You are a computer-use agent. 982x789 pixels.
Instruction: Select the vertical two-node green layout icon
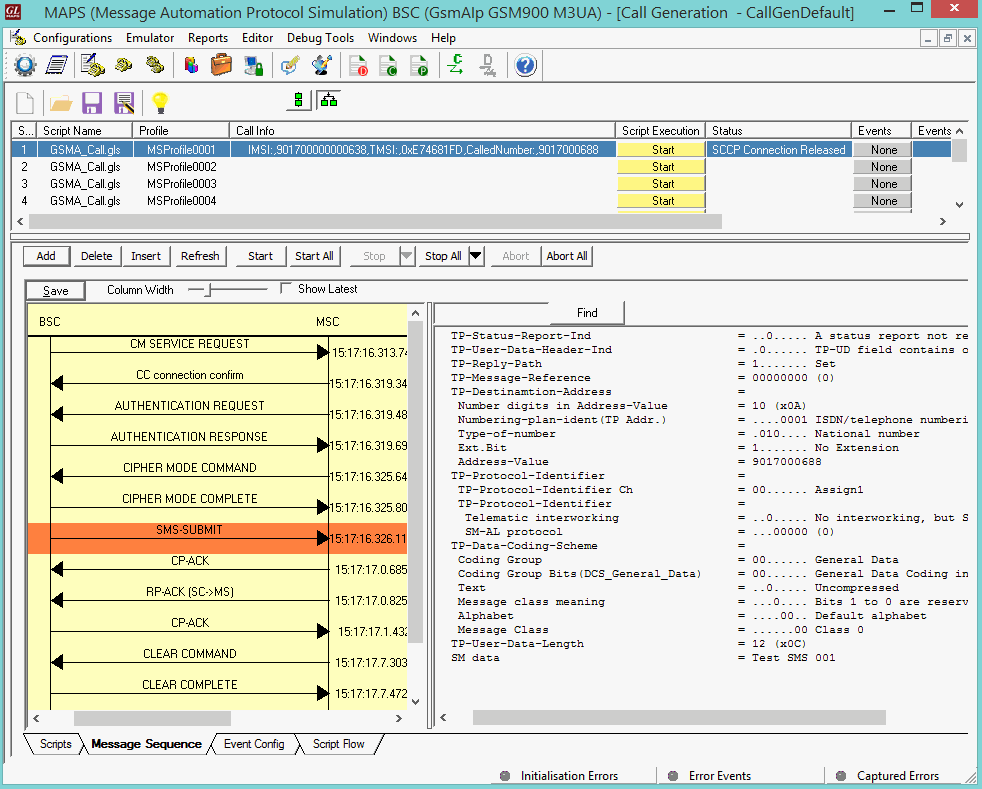(x=299, y=100)
